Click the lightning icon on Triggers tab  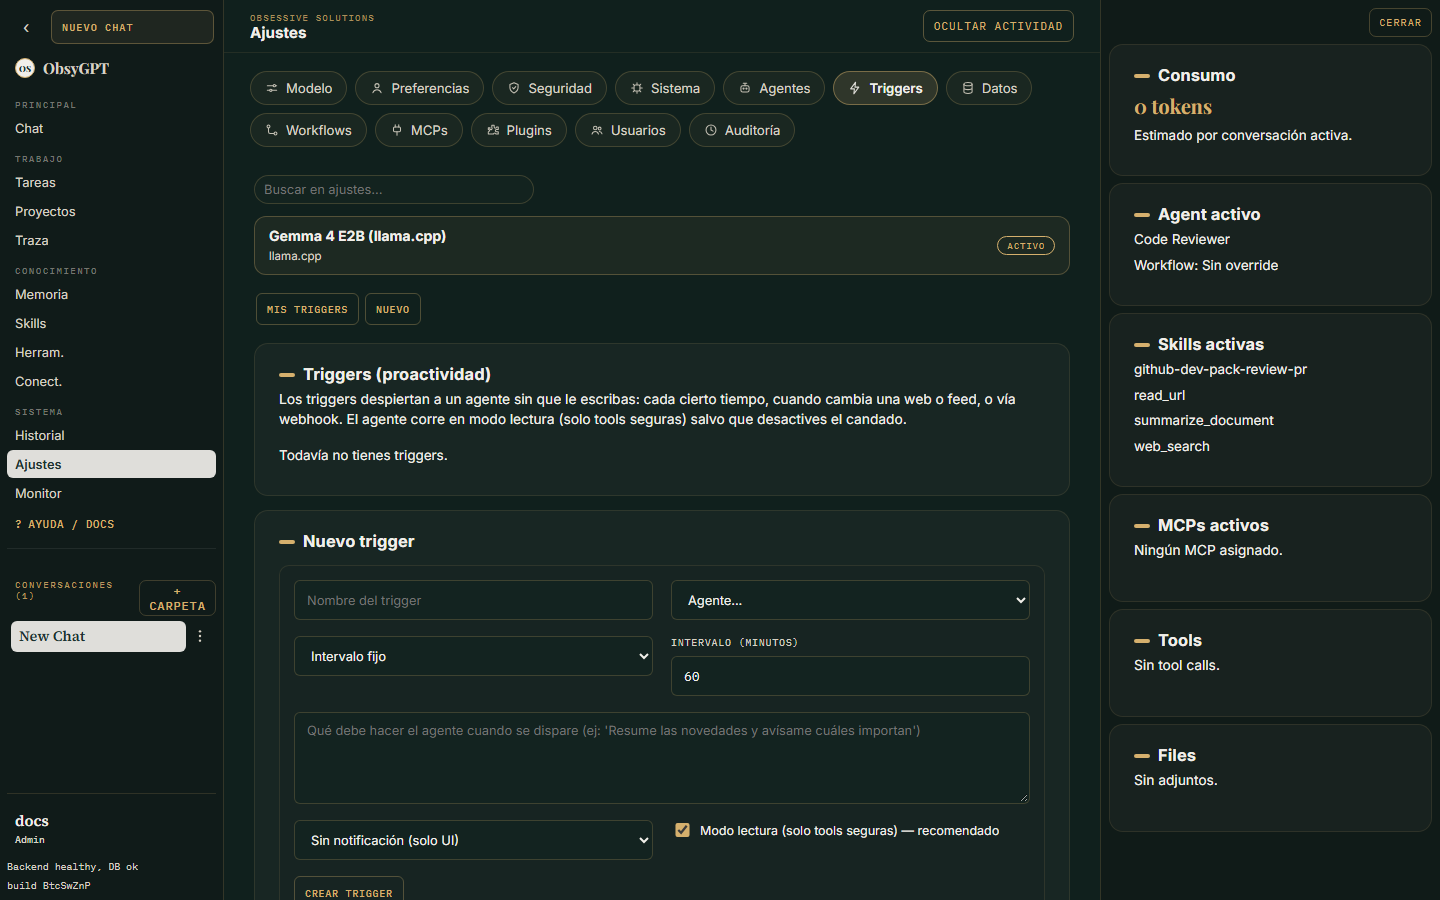855,88
